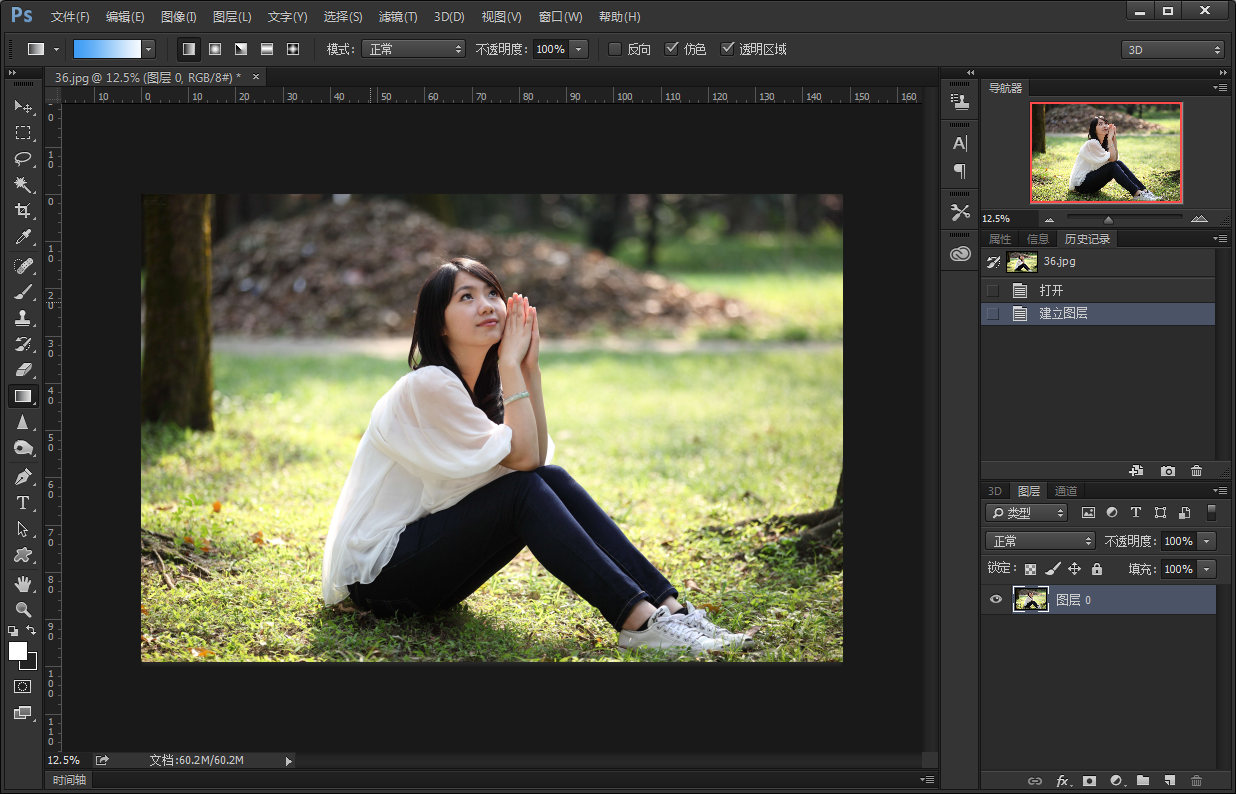Open the 3D workspace dropdown
This screenshot has width=1236, height=794.
(1172, 49)
